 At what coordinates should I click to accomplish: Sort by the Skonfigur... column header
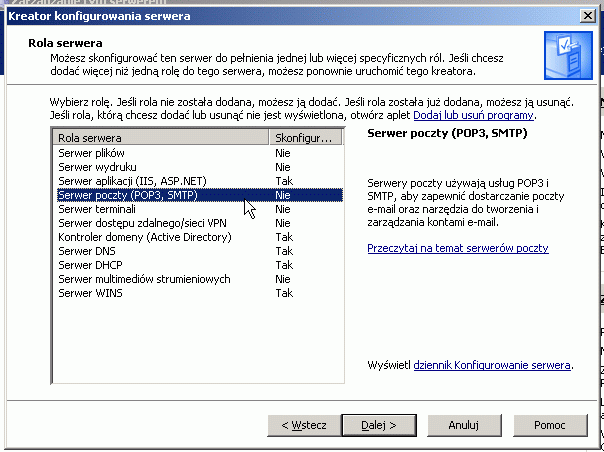[305, 138]
